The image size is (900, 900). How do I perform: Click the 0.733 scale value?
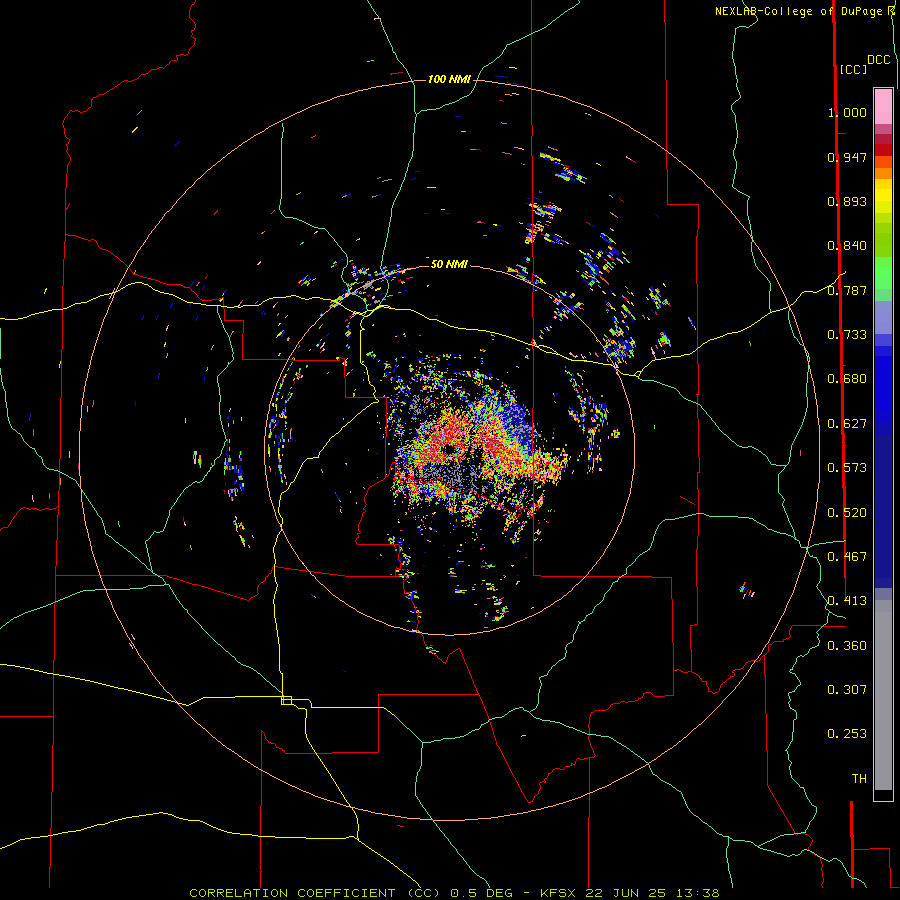pyautogui.click(x=847, y=335)
